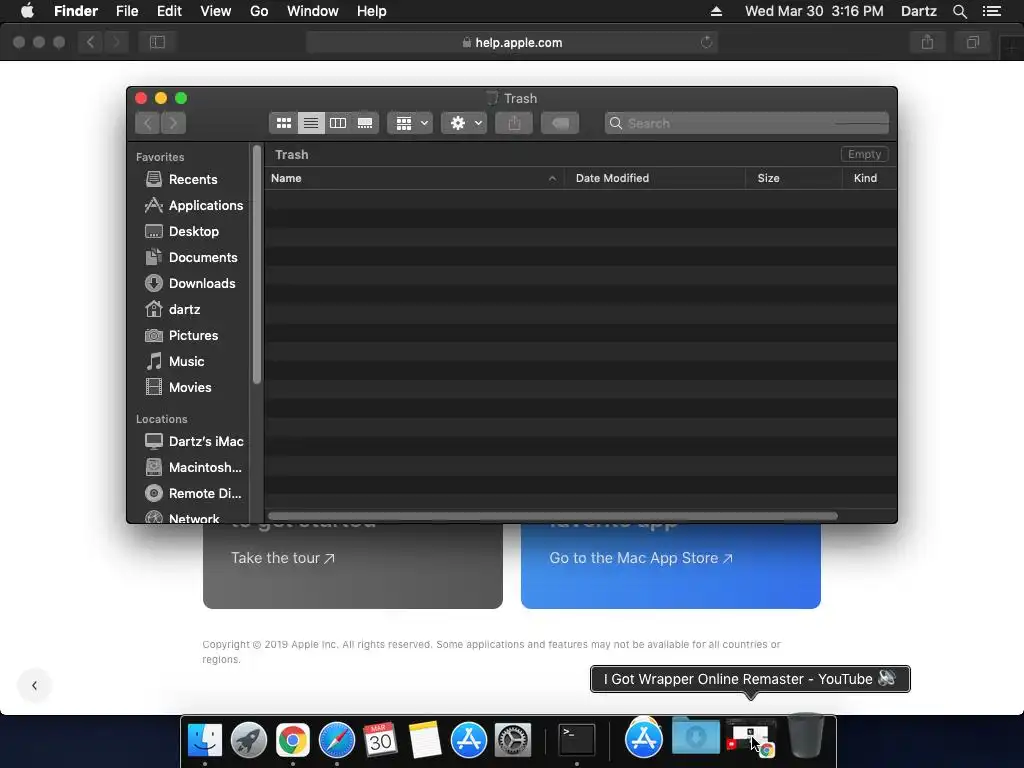Click the round back chevron on page
Viewport: 1024px width, 768px height.
(x=35, y=685)
